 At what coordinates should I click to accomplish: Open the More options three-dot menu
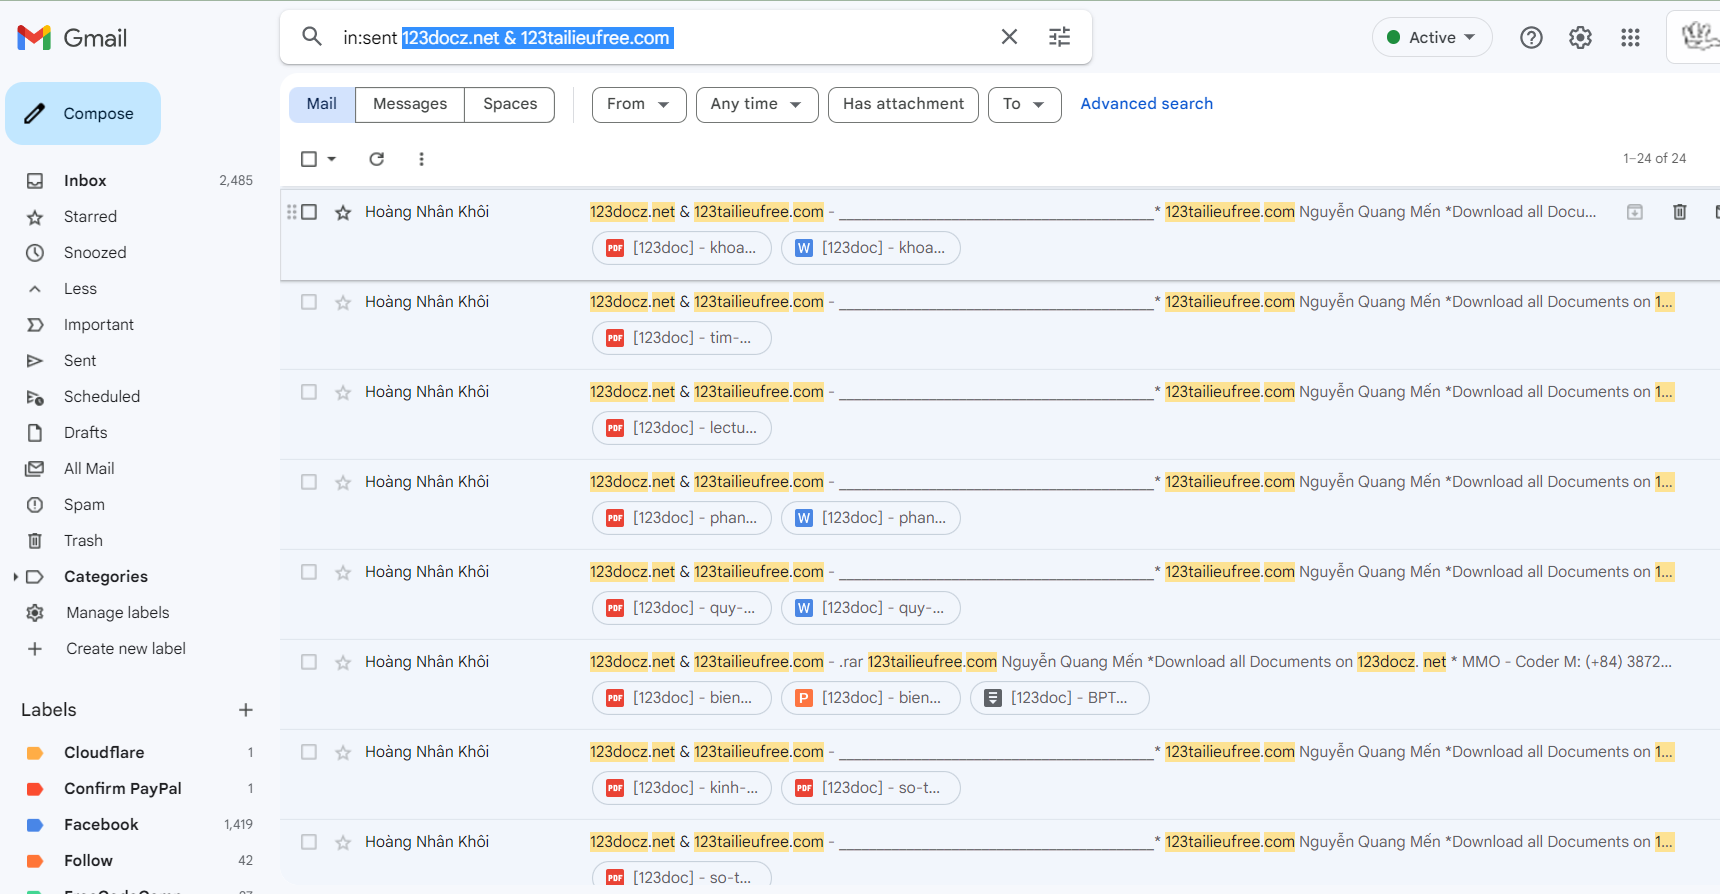coord(421,159)
